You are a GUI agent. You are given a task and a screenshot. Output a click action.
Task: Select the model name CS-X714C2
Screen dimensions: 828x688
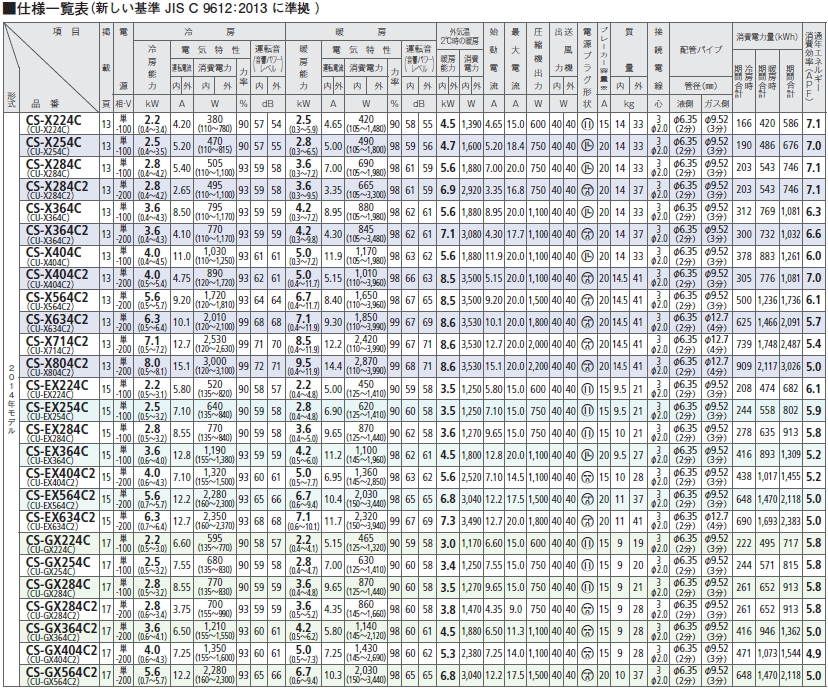(58, 341)
